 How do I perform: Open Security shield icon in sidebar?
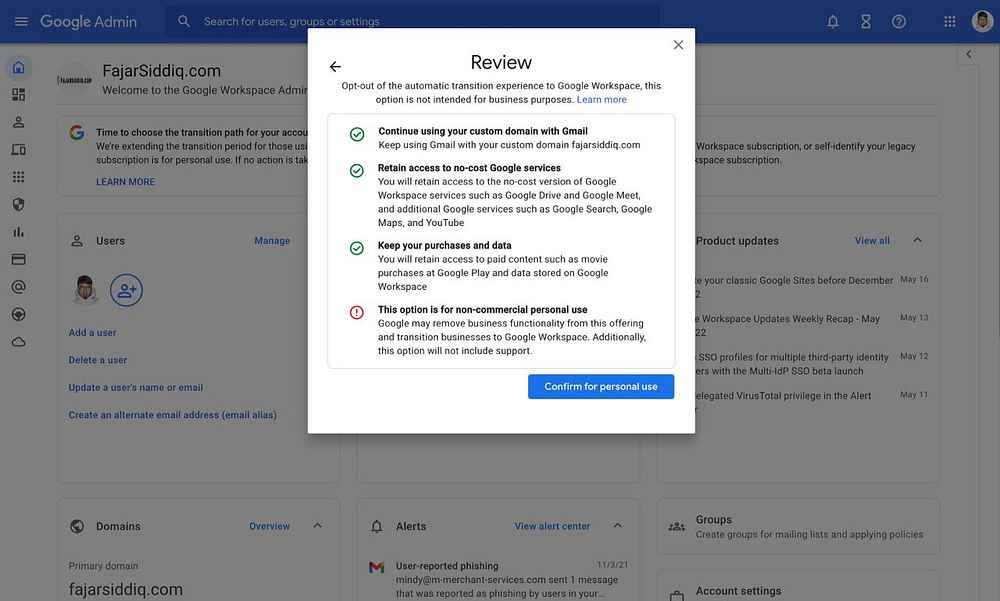(18, 204)
